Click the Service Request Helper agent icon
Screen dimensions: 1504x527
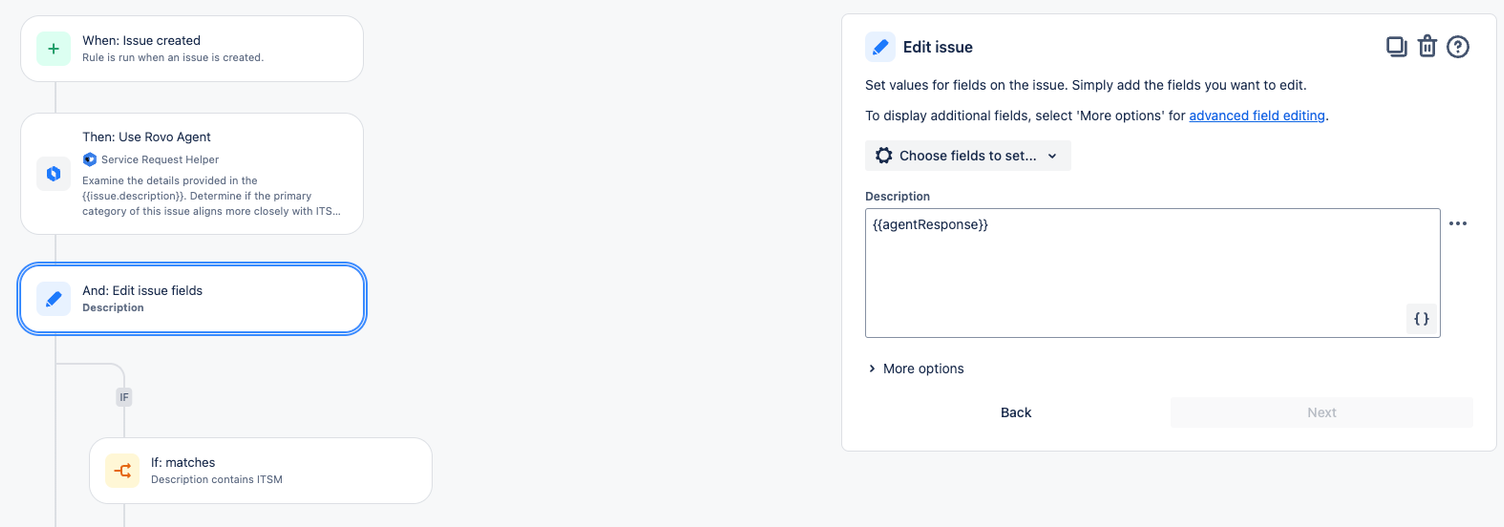pos(89,159)
